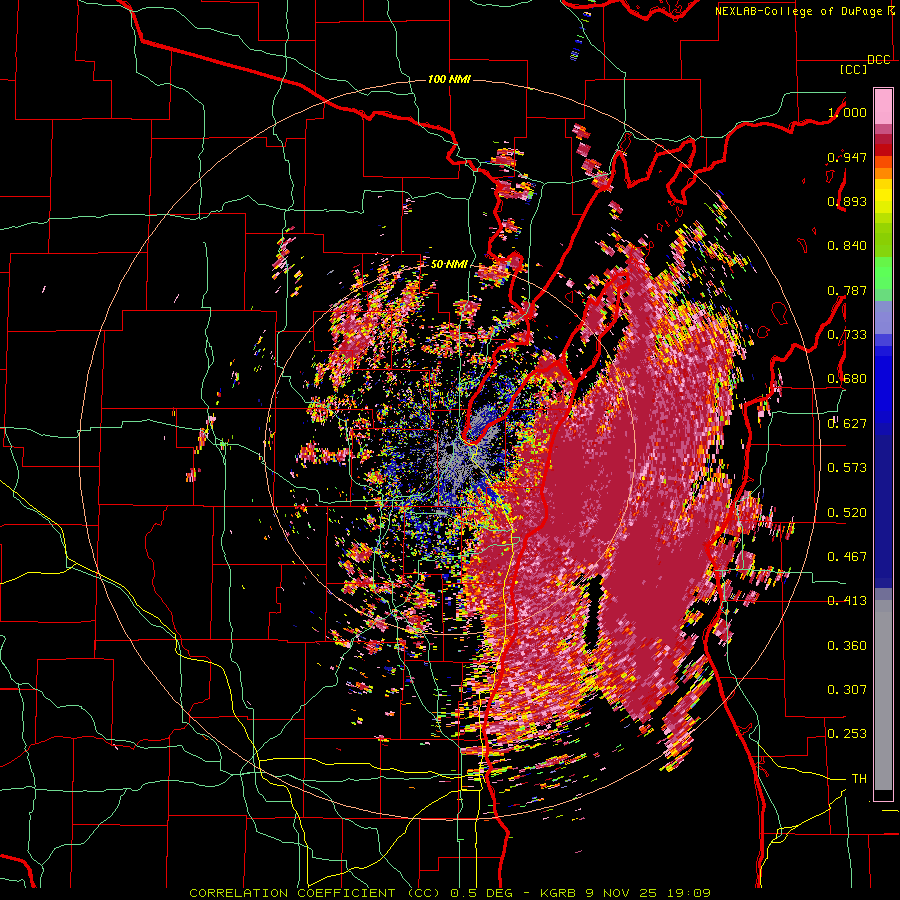This screenshot has width=900, height=900.
Task: Select the 0.413 scale value
Action: [x=847, y=601]
